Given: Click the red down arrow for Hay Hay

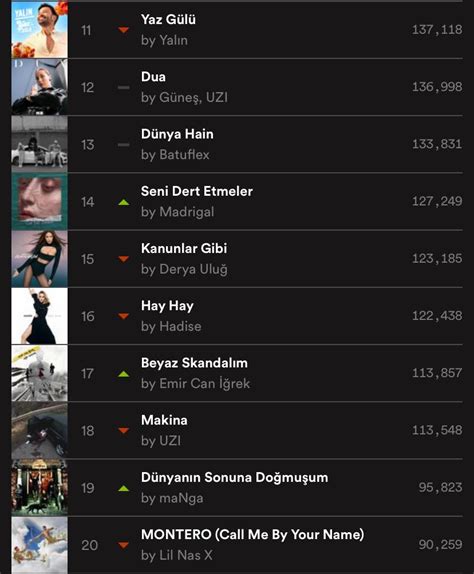Looking at the screenshot, I should coord(124,316).
